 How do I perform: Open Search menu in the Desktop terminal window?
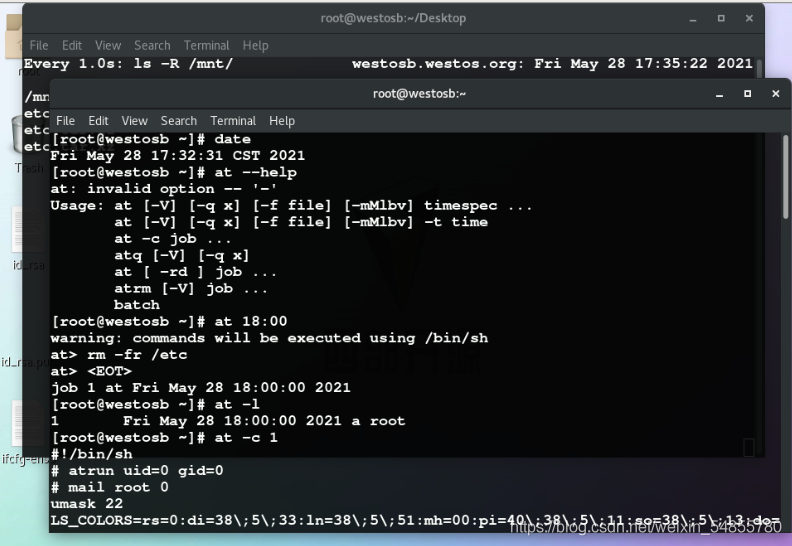click(152, 45)
